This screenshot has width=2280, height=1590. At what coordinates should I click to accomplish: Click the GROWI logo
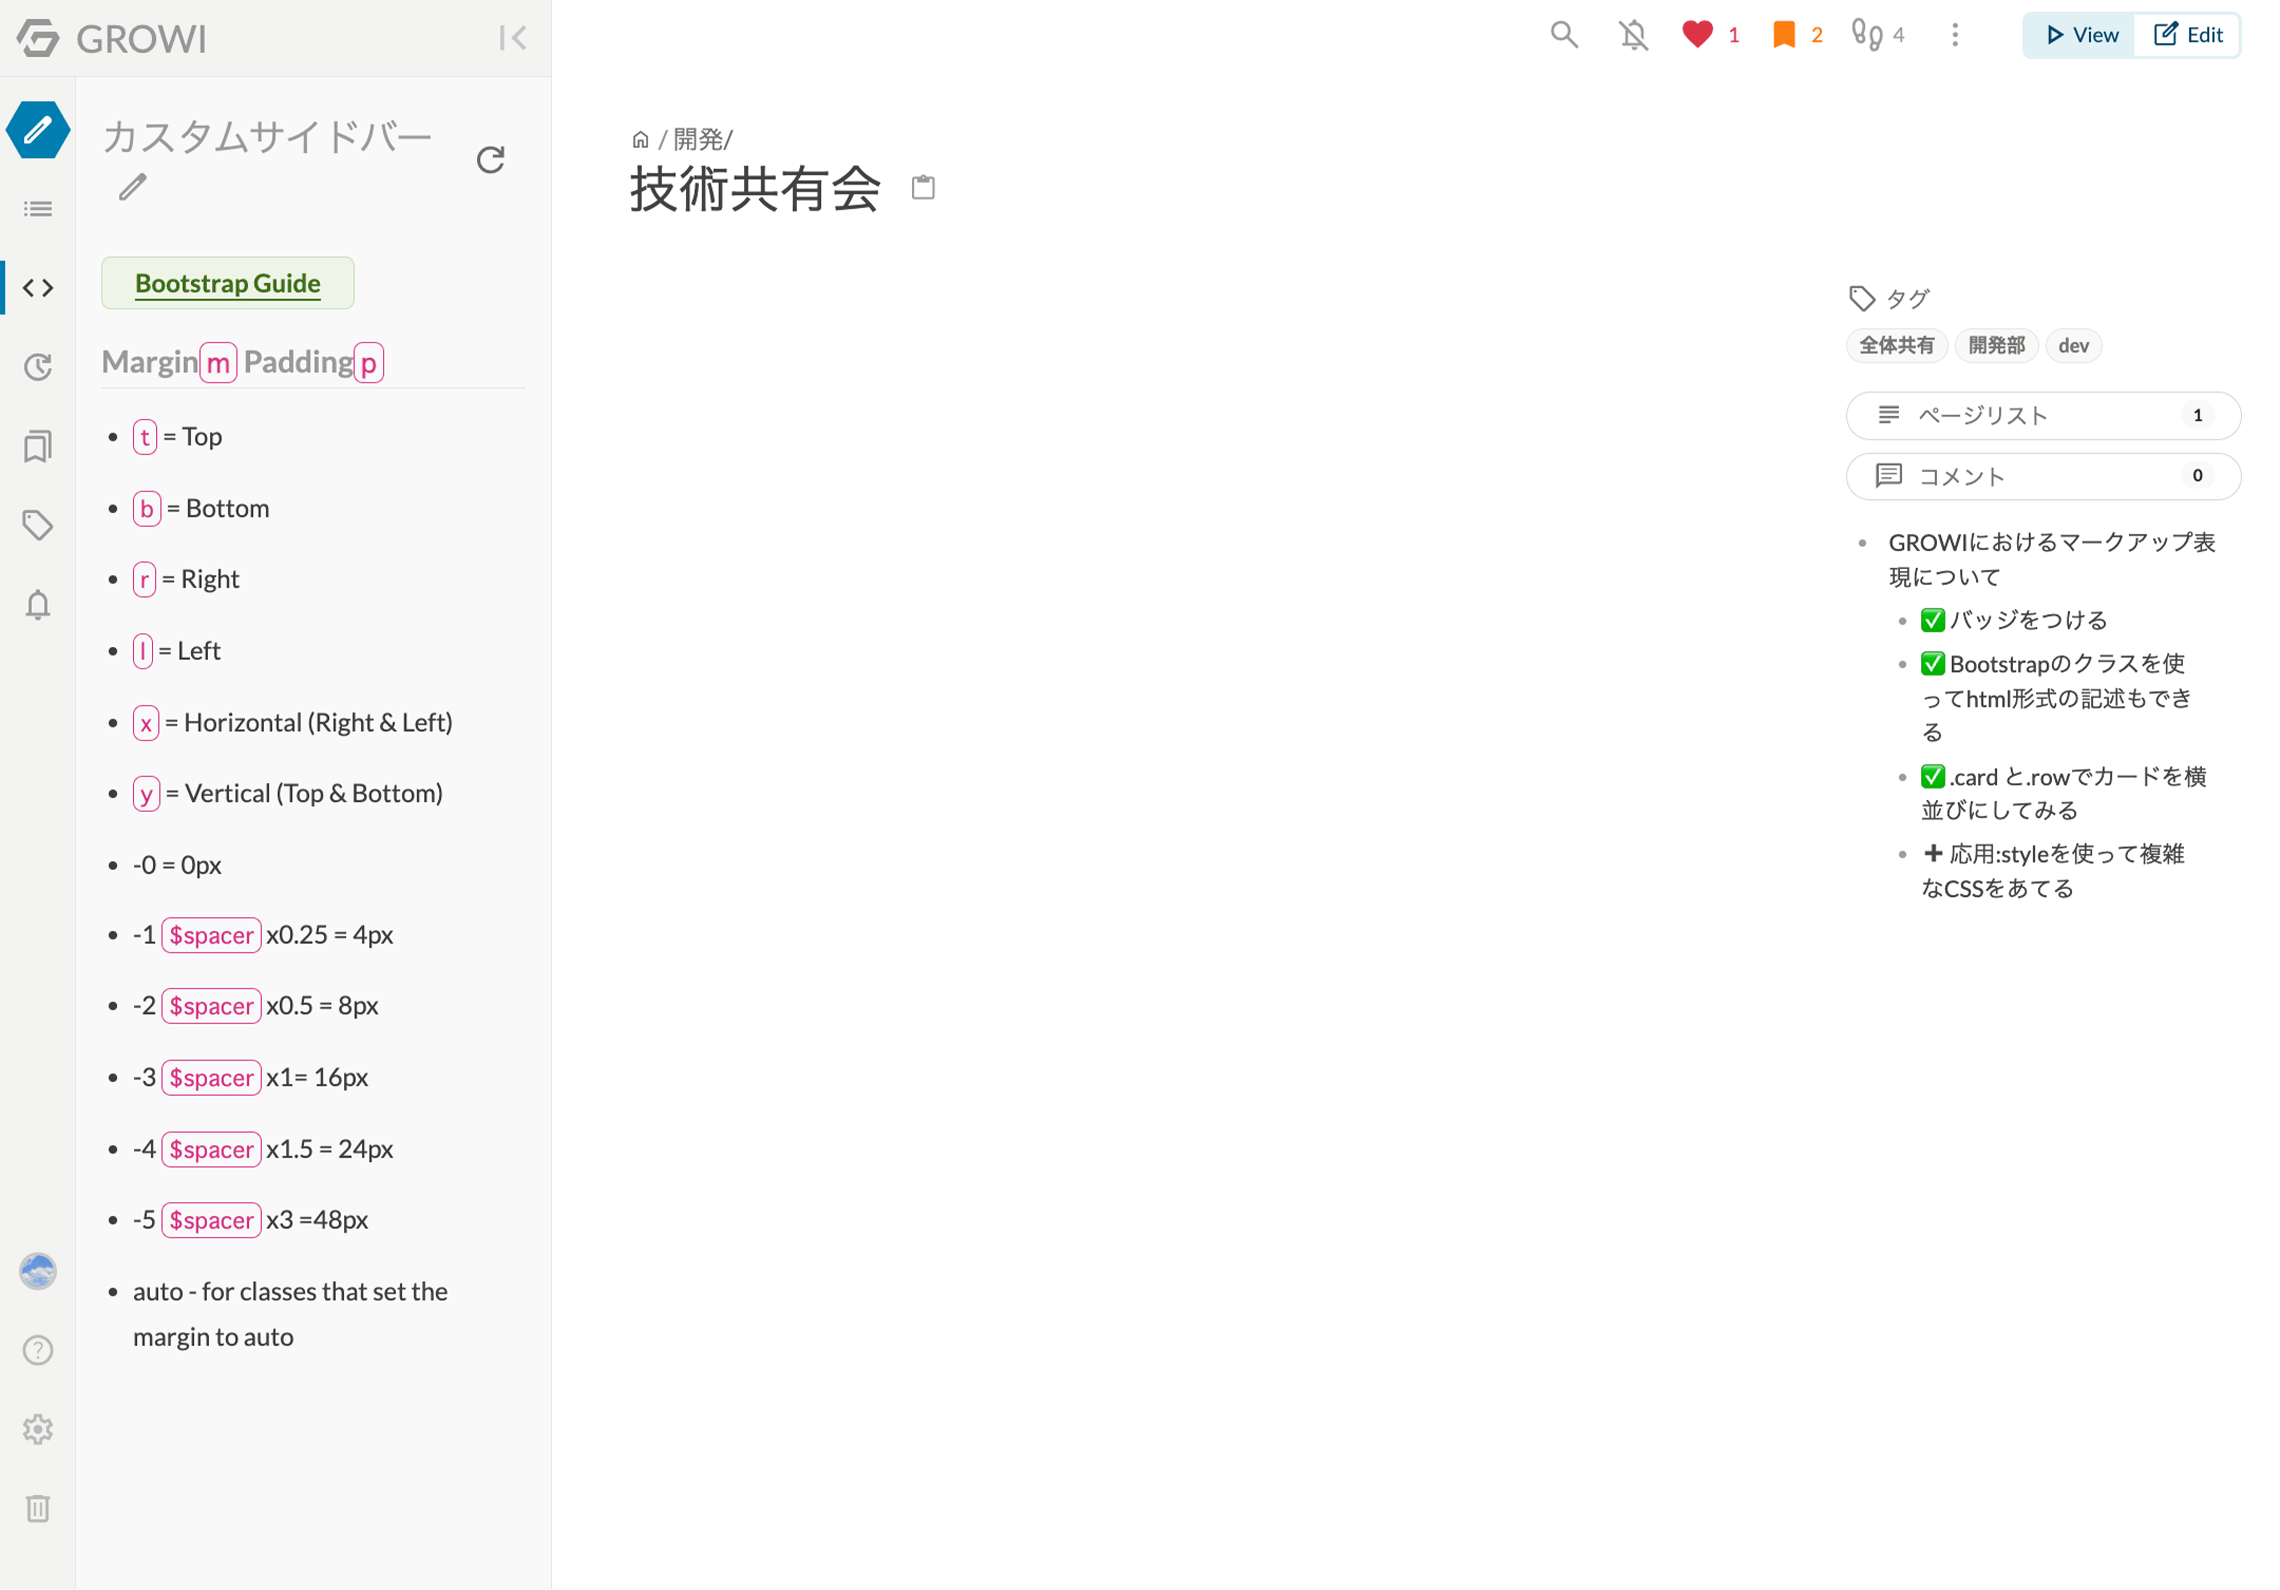coord(38,38)
